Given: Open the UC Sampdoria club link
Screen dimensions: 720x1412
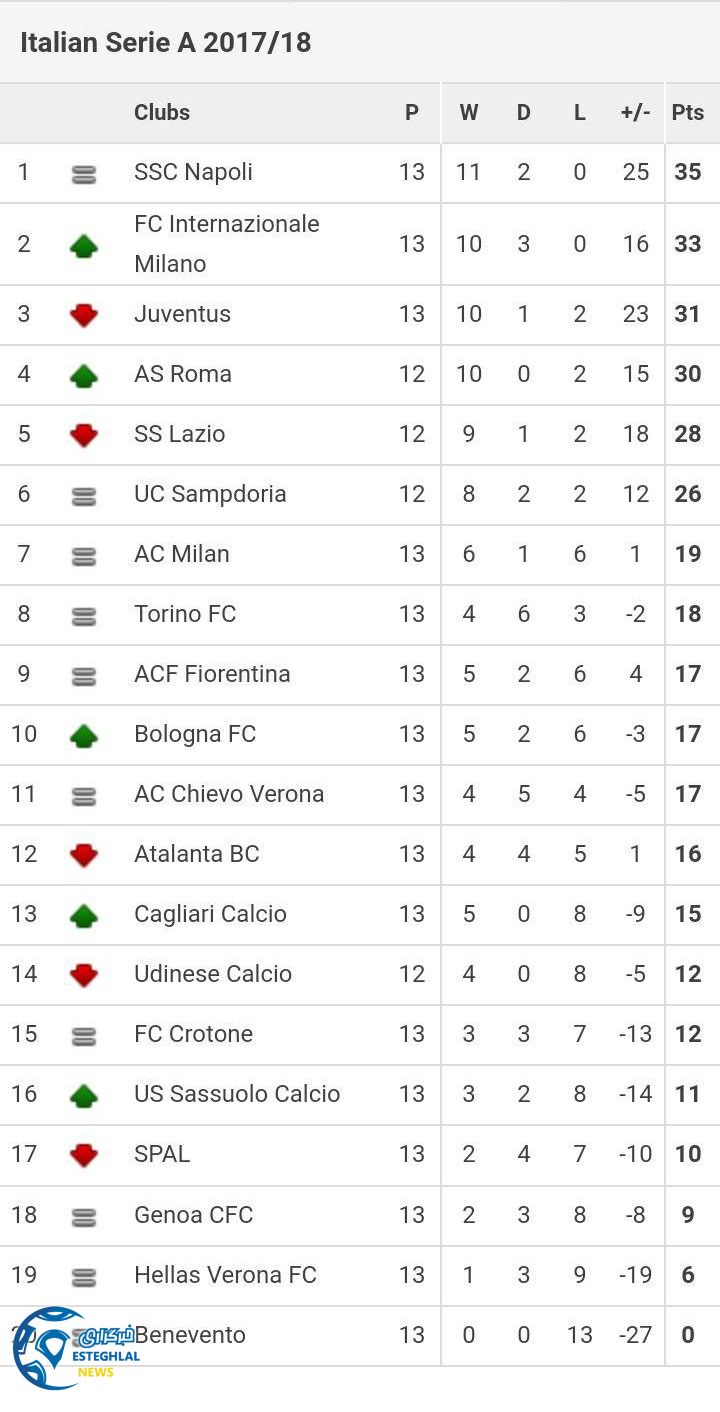Looking at the screenshot, I should (x=210, y=494).
